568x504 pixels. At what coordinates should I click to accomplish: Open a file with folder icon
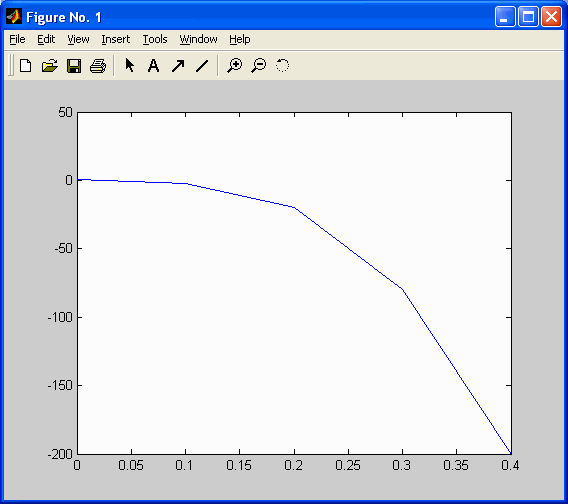pyautogui.click(x=50, y=66)
